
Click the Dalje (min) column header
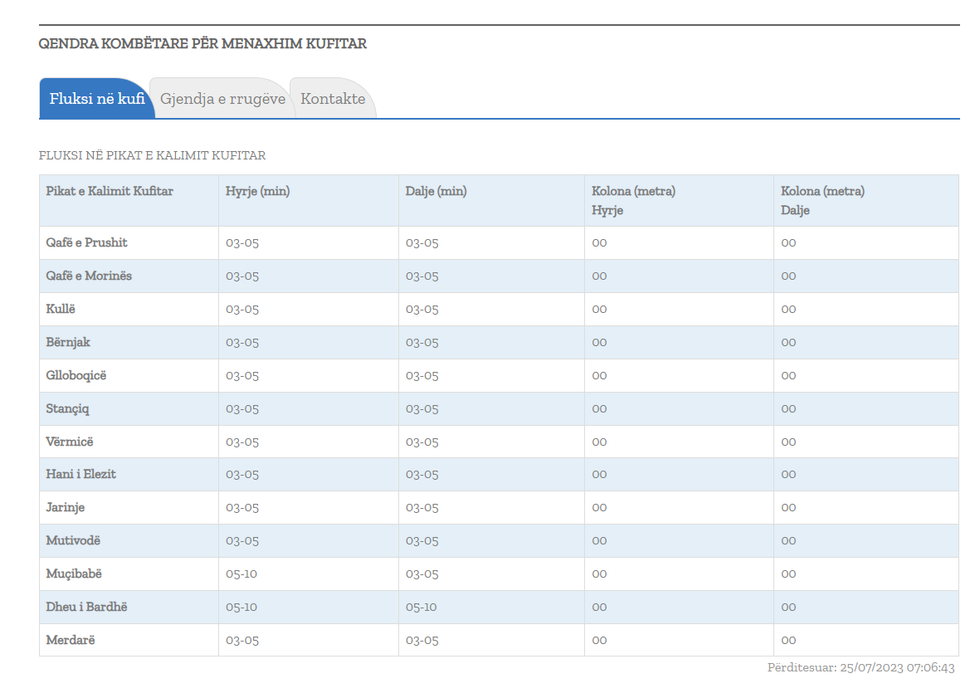click(x=436, y=191)
